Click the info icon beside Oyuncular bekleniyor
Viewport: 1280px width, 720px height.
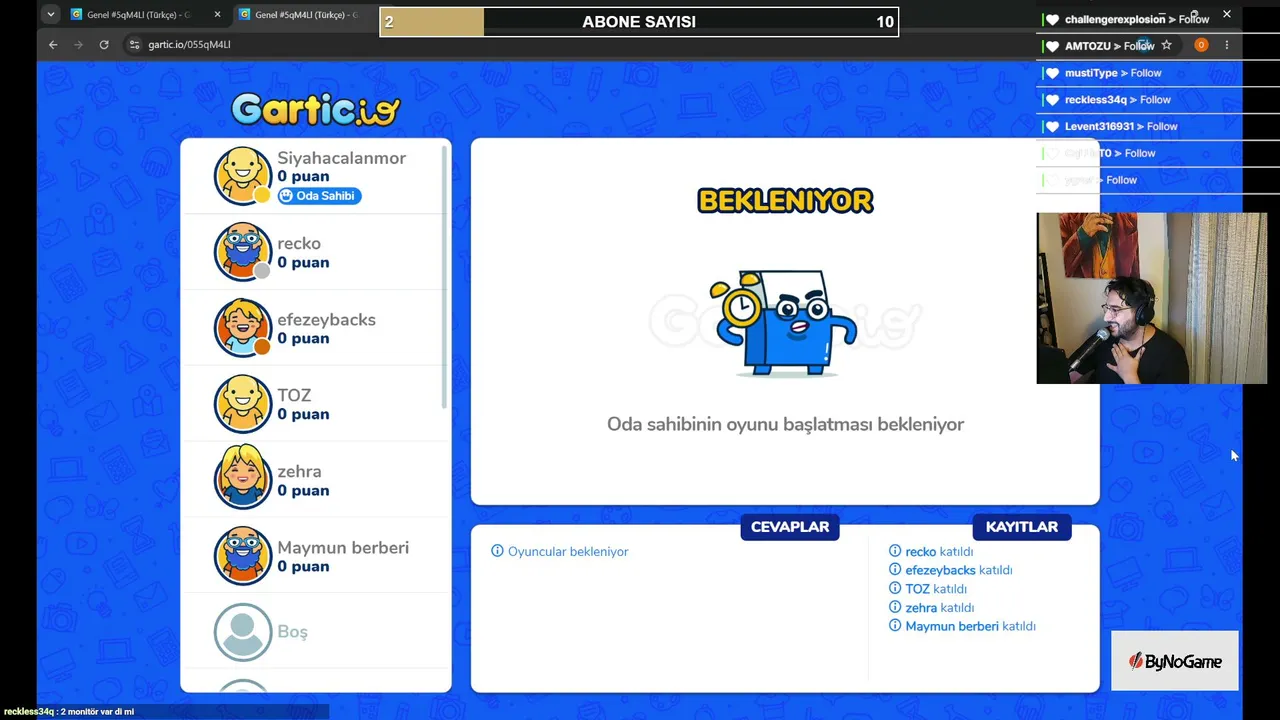pyautogui.click(x=497, y=551)
